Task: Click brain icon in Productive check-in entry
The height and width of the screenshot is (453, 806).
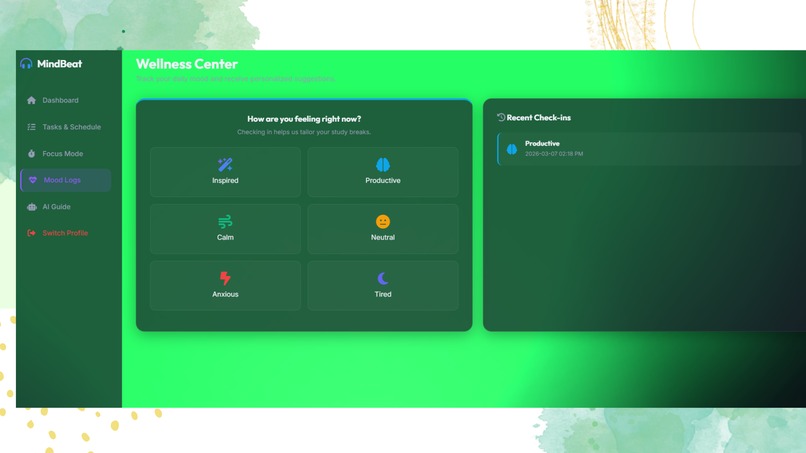Action: (512, 149)
